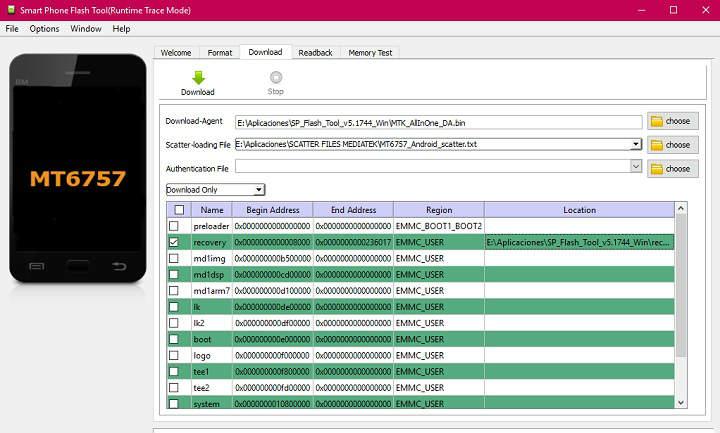Check the md1img partition checkbox

click(x=174, y=258)
